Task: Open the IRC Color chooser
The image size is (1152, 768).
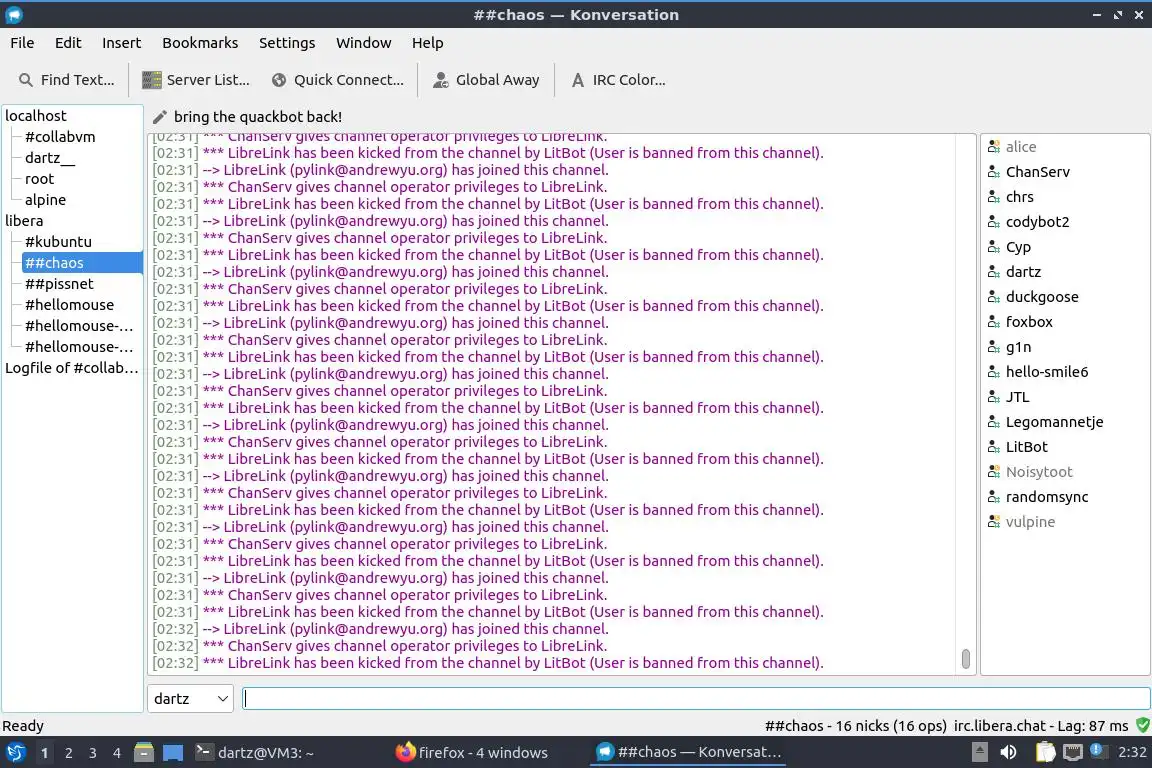Action: [618, 80]
